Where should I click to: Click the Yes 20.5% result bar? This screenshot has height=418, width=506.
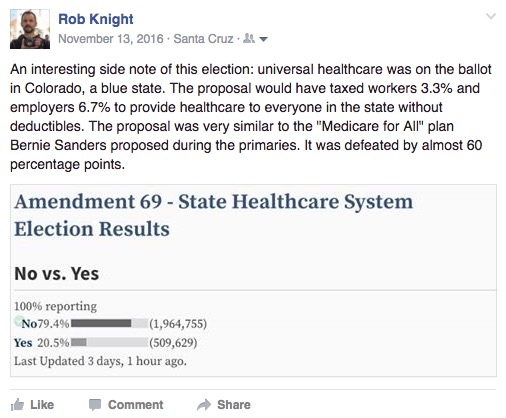(109, 342)
